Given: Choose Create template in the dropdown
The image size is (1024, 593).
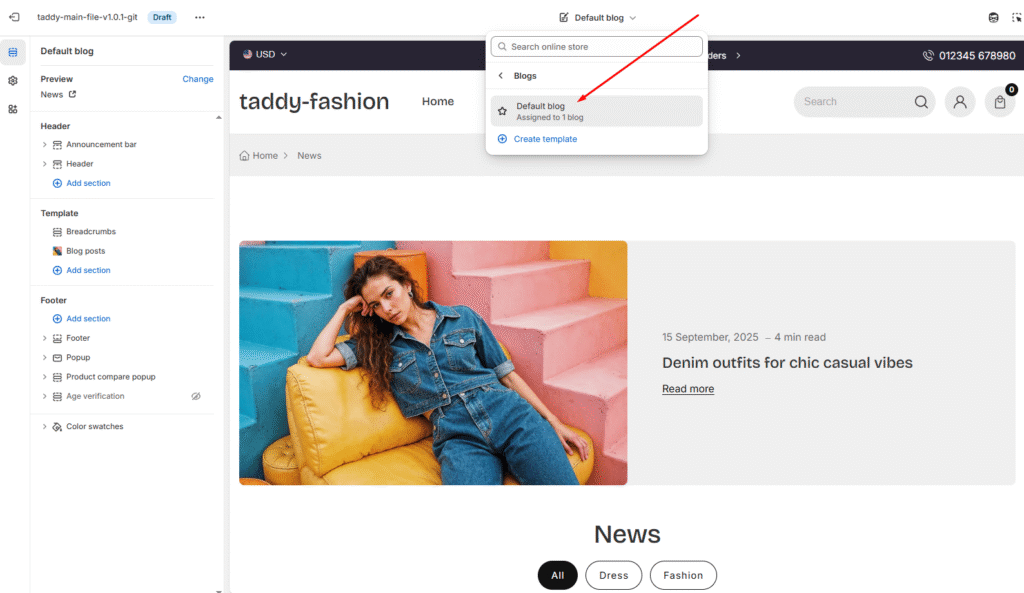Looking at the screenshot, I should [545, 139].
